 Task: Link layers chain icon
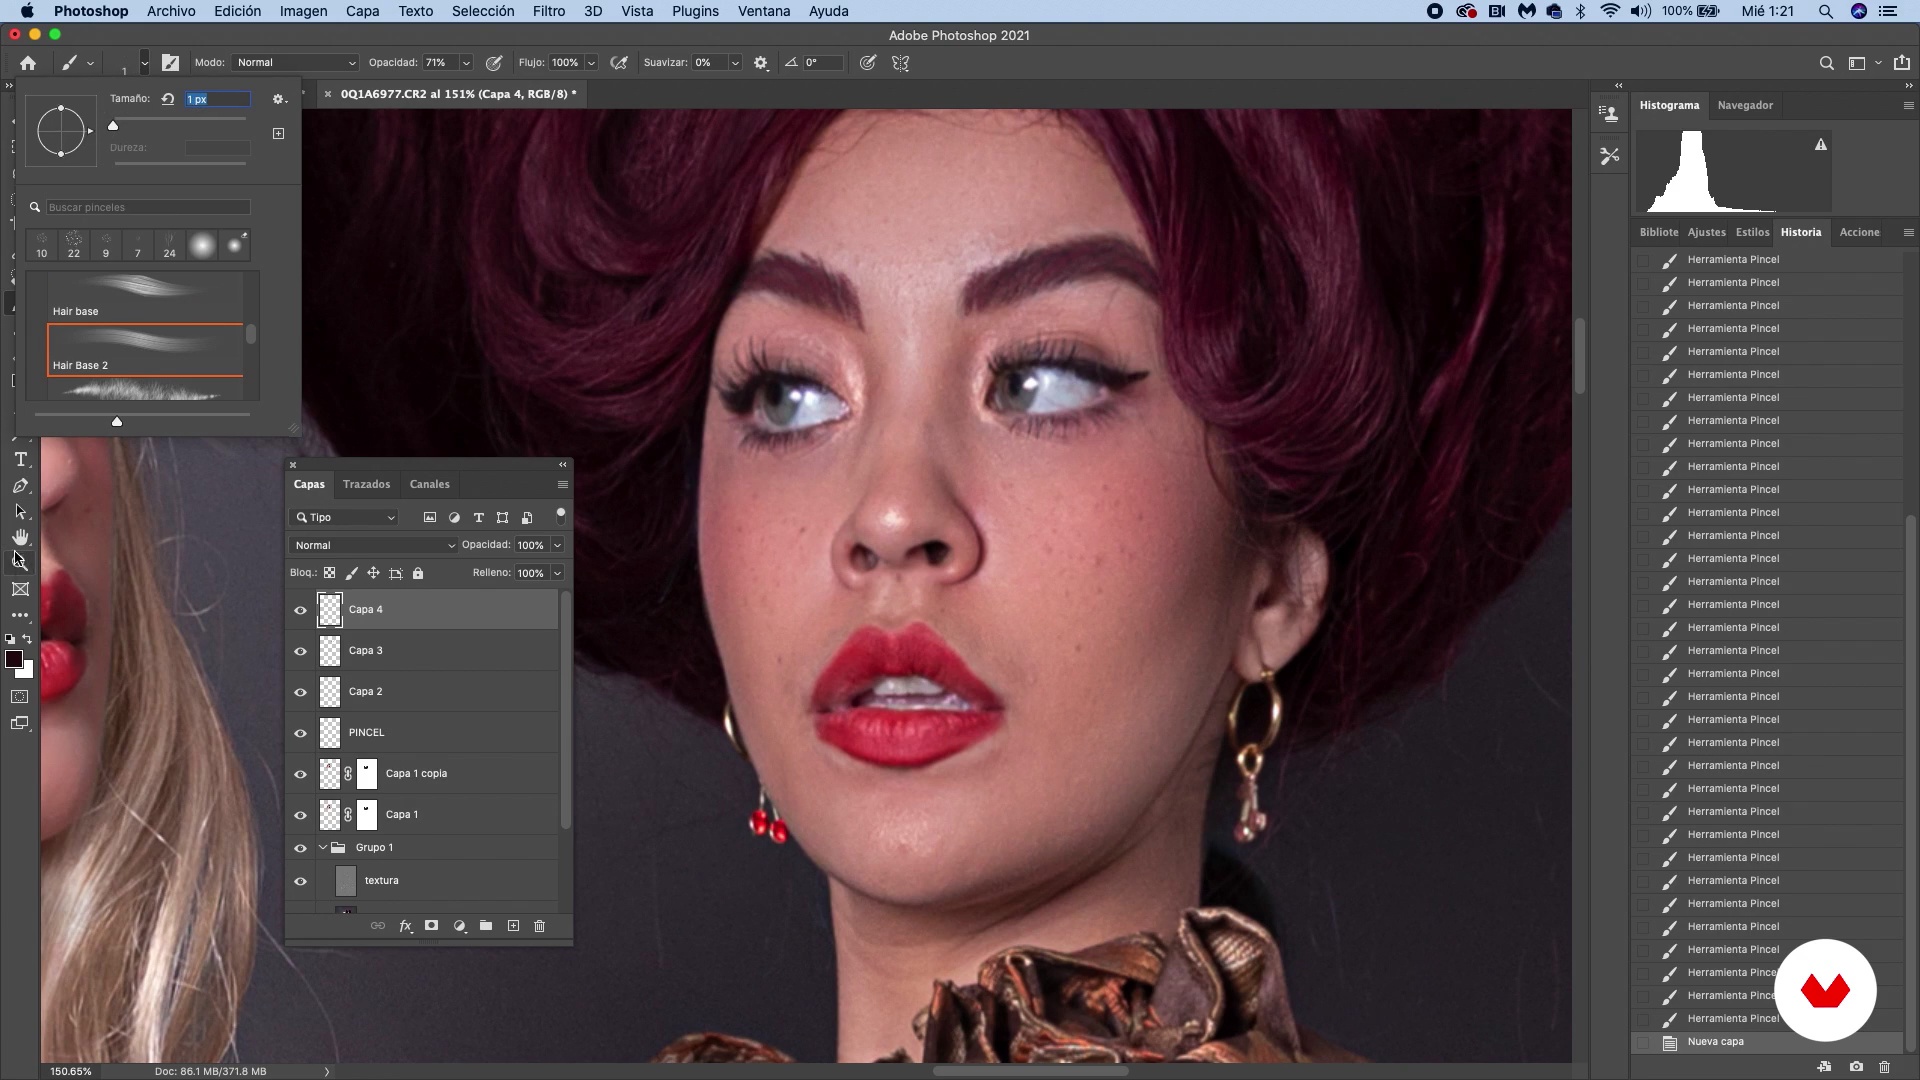(x=378, y=926)
